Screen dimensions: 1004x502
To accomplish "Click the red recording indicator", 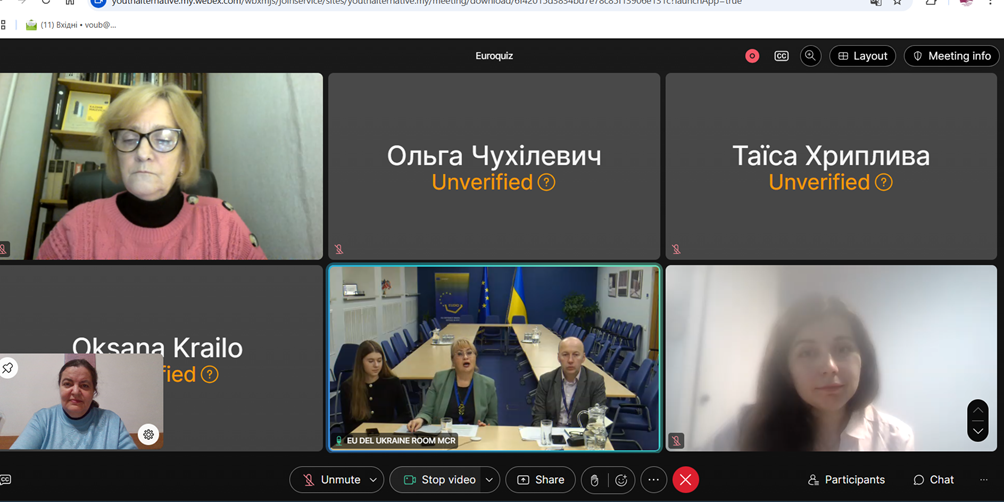I will [752, 56].
